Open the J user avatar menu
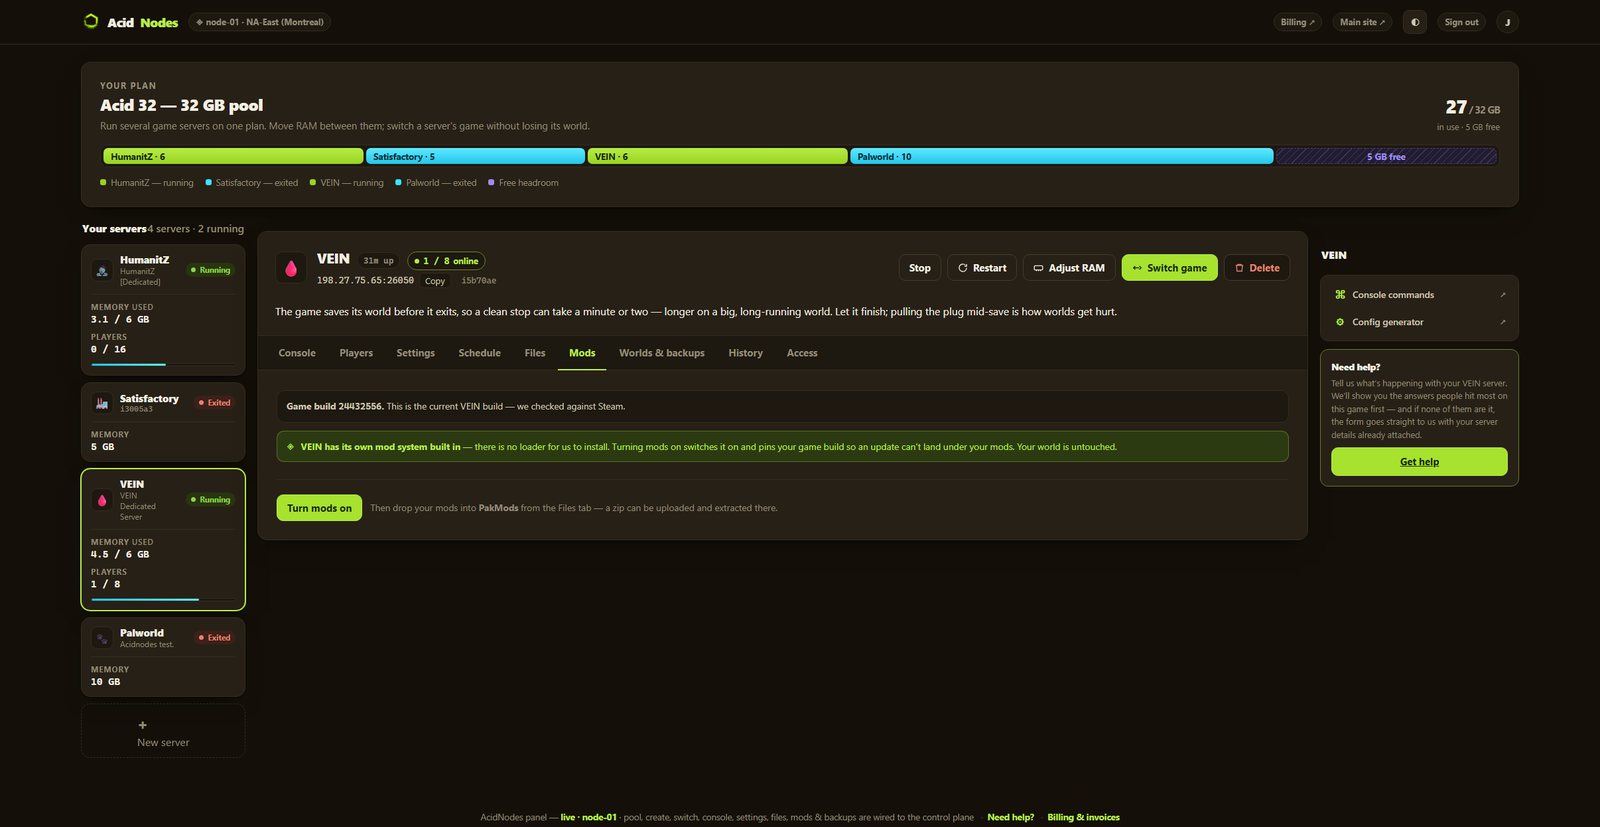 tap(1507, 22)
